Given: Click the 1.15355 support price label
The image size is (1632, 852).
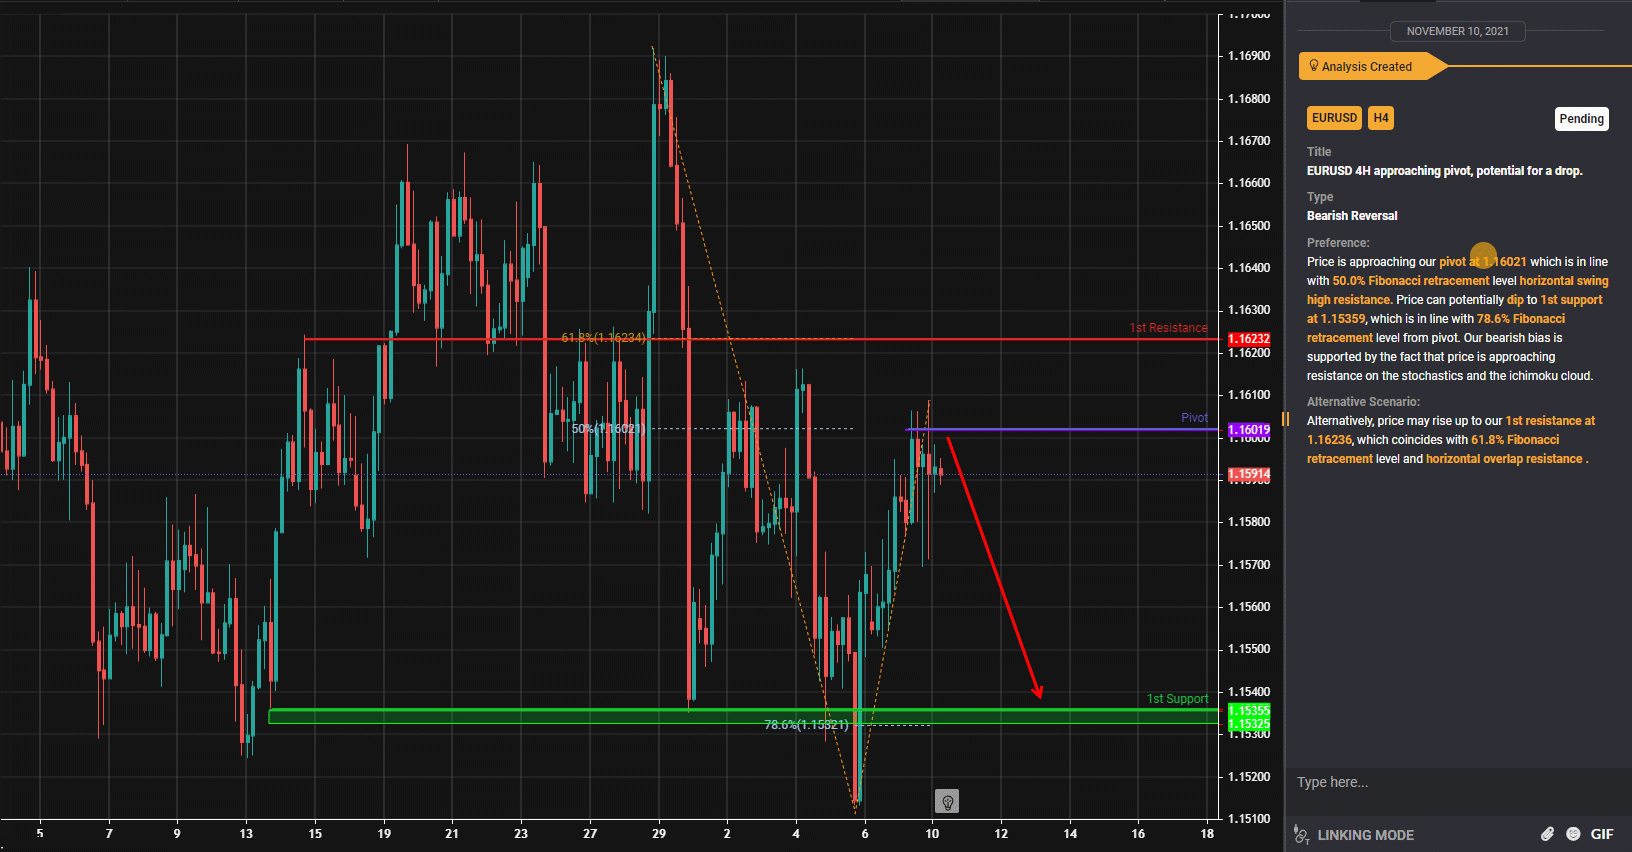Looking at the screenshot, I should tap(1249, 710).
